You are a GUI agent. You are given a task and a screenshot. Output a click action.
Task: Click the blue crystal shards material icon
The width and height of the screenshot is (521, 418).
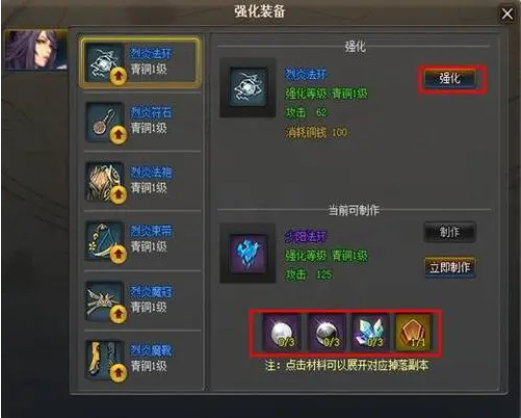pyautogui.click(x=370, y=333)
